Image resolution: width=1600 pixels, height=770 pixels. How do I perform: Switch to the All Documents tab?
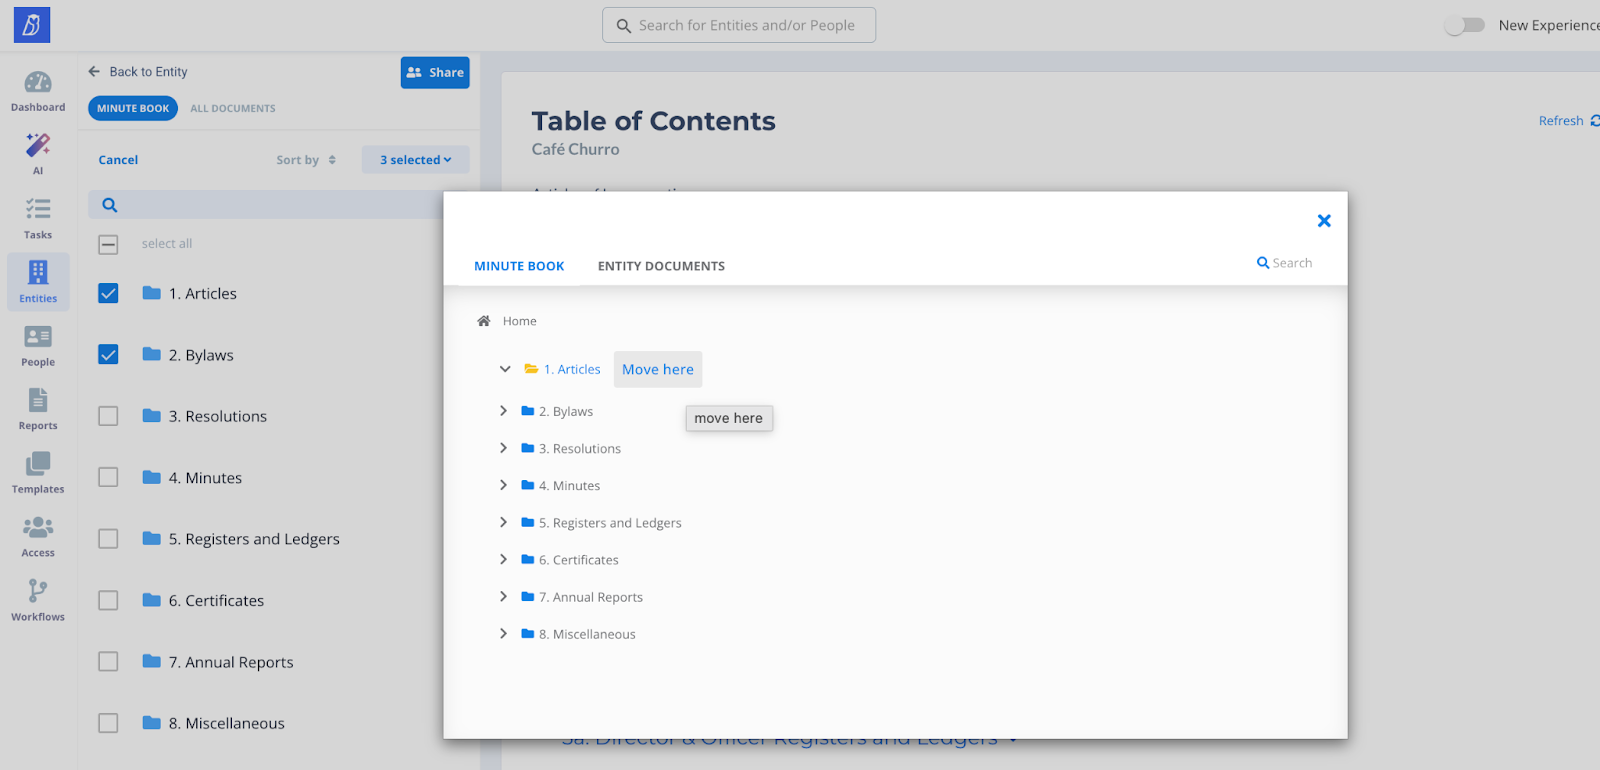[233, 108]
